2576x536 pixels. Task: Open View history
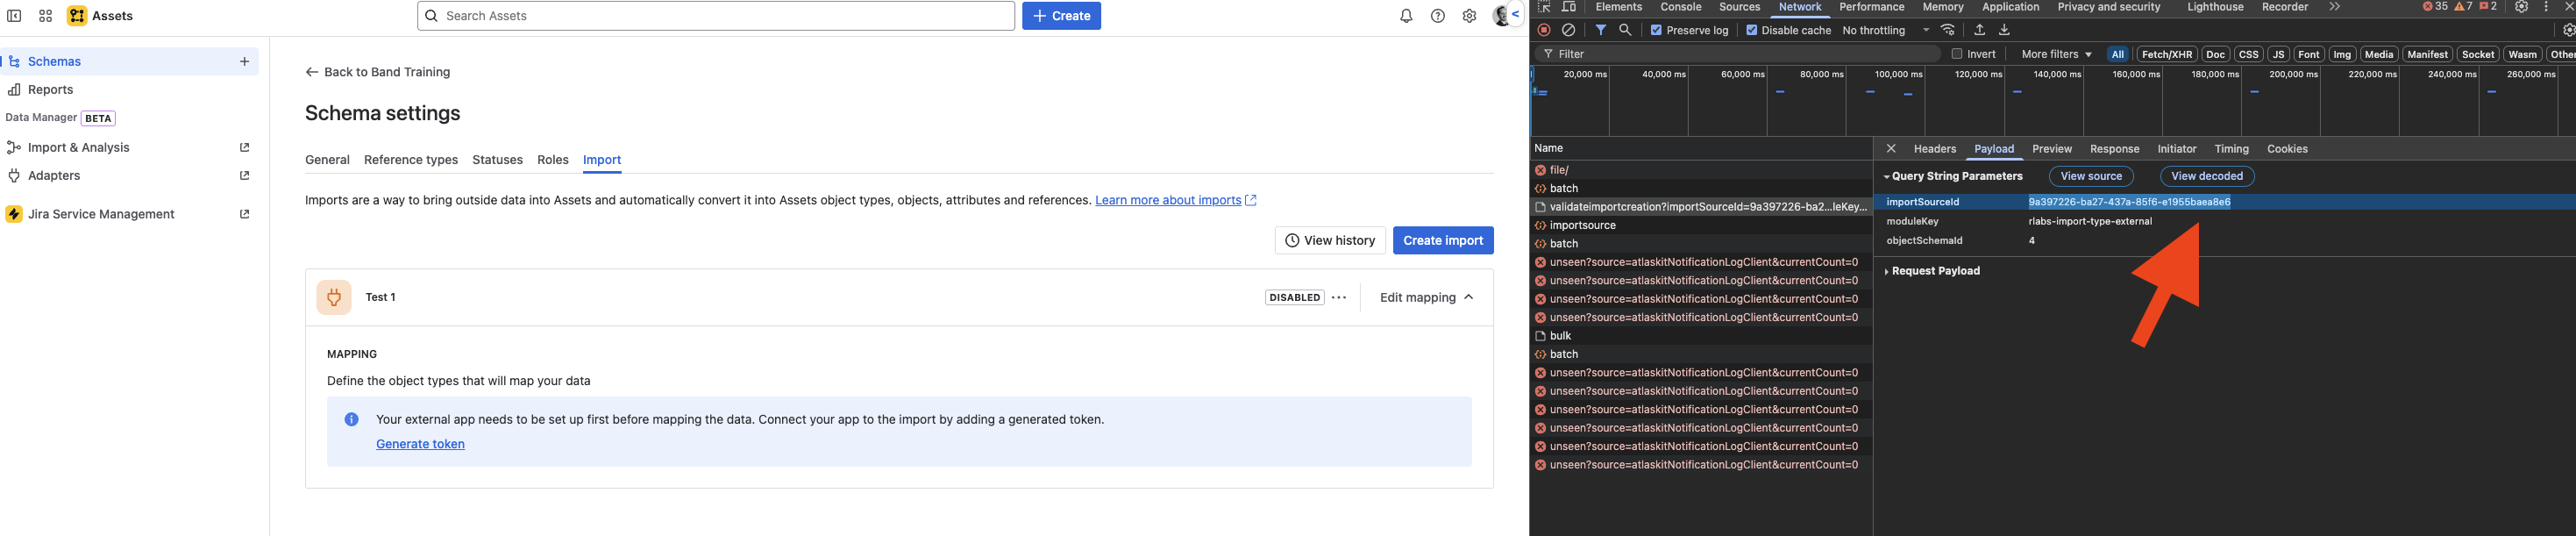pos(1330,240)
